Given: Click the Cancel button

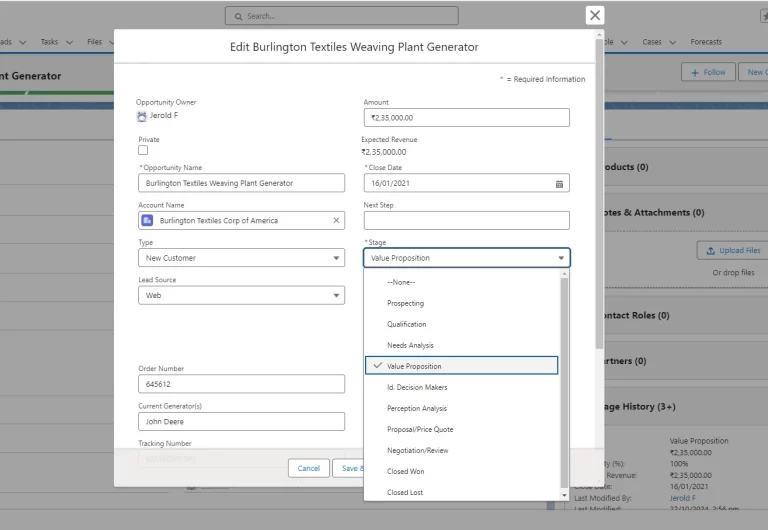Looking at the screenshot, I should pos(309,468).
